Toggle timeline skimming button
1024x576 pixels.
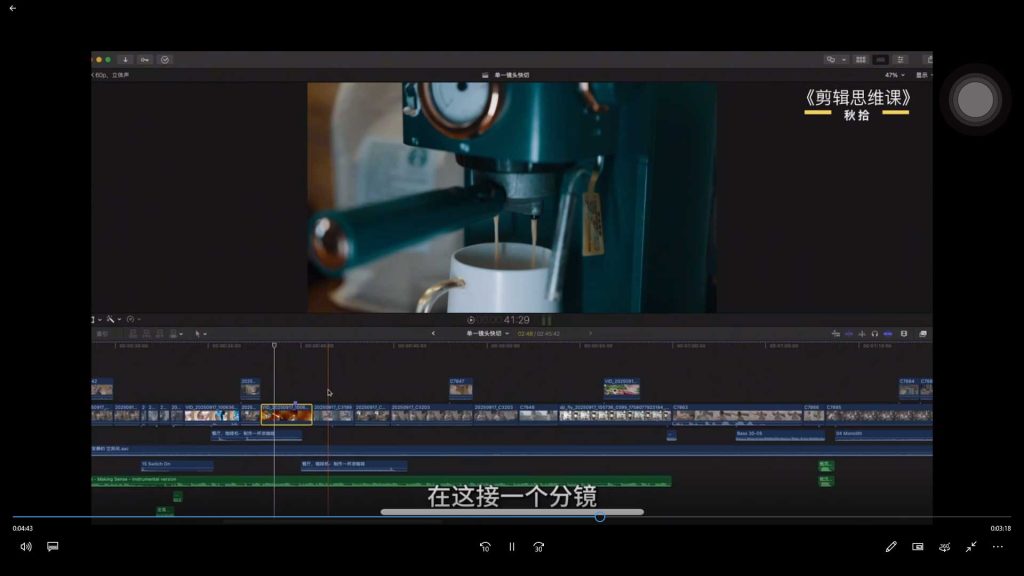pos(849,334)
